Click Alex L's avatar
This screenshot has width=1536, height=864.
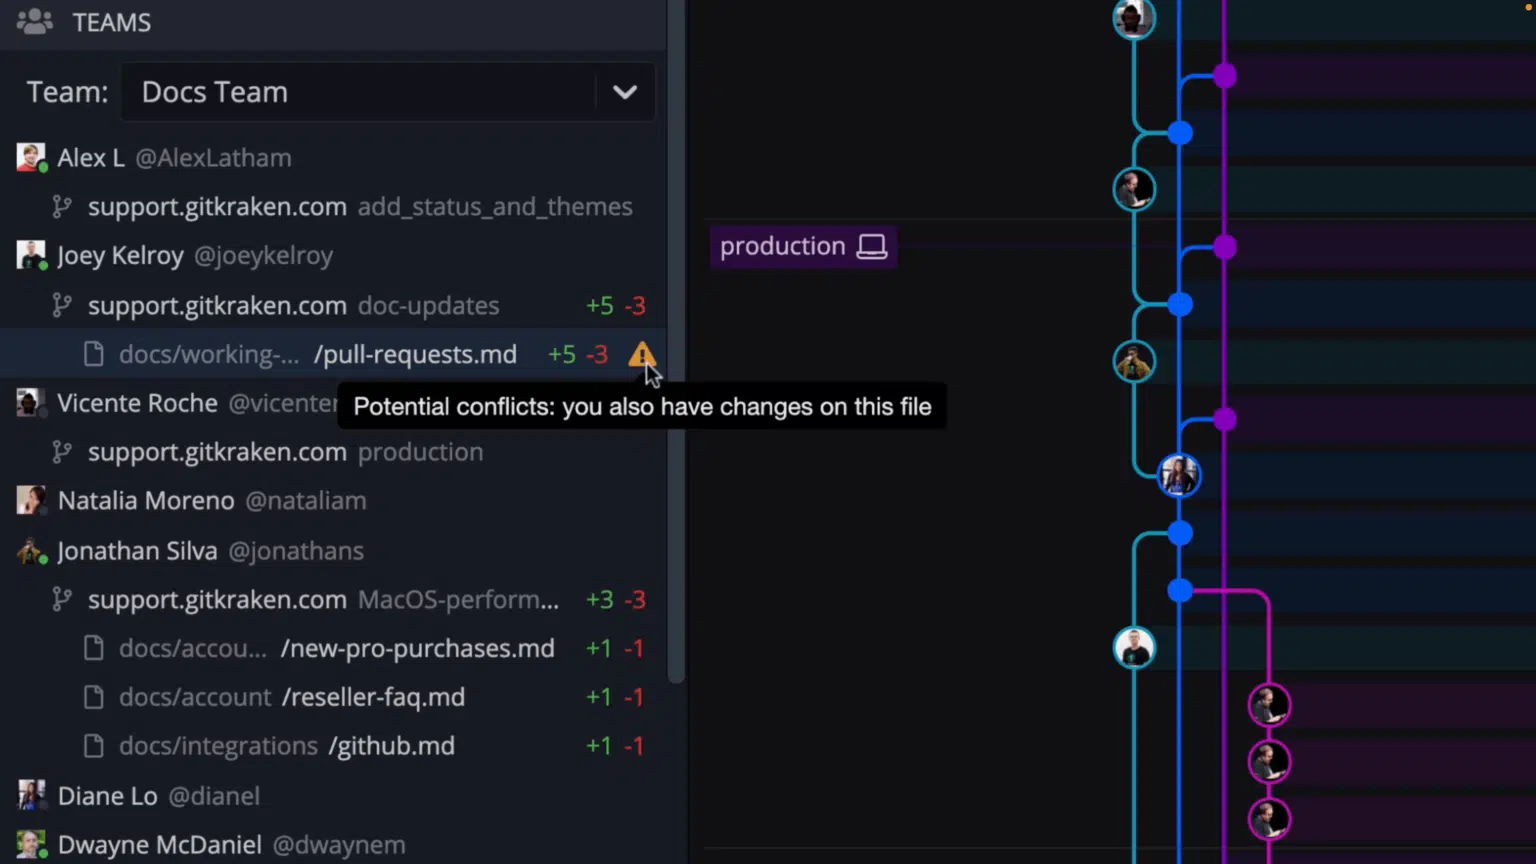pyautogui.click(x=31, y=157)
